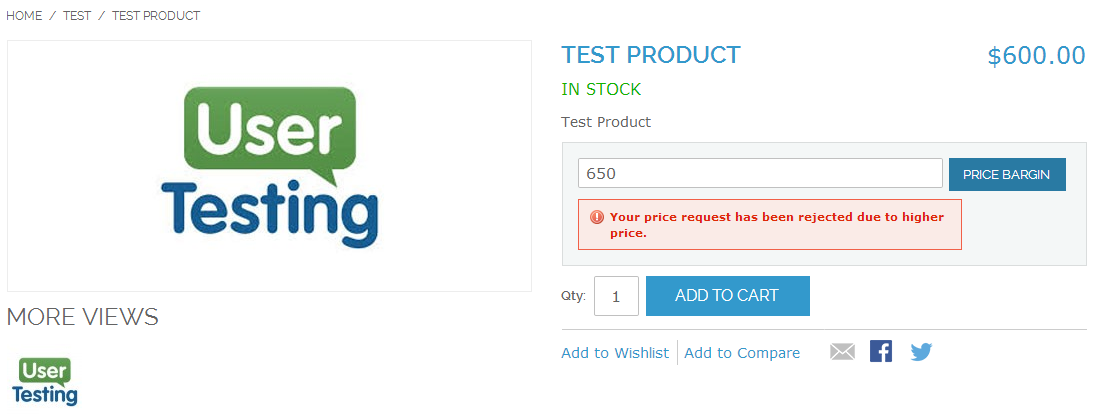The image size is (1100, 414).
Task: Click the TEST PRODUCT title heading
Action: click(x=651, y=55)
